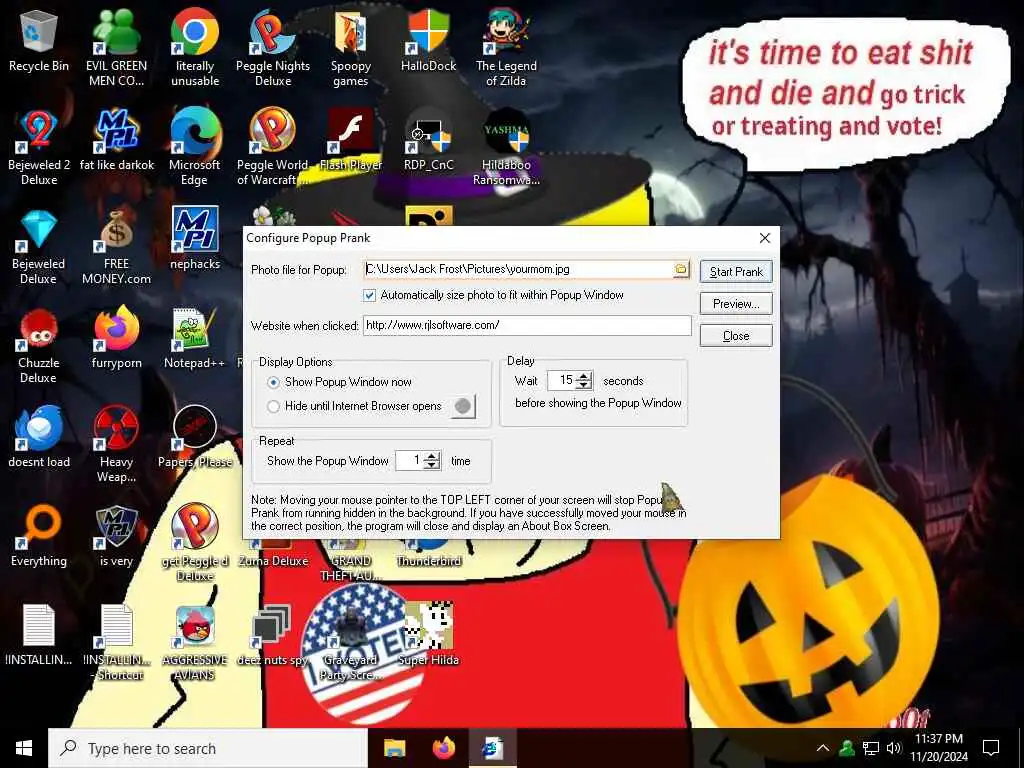Select Show Popup Window now option

coord(274,382)
